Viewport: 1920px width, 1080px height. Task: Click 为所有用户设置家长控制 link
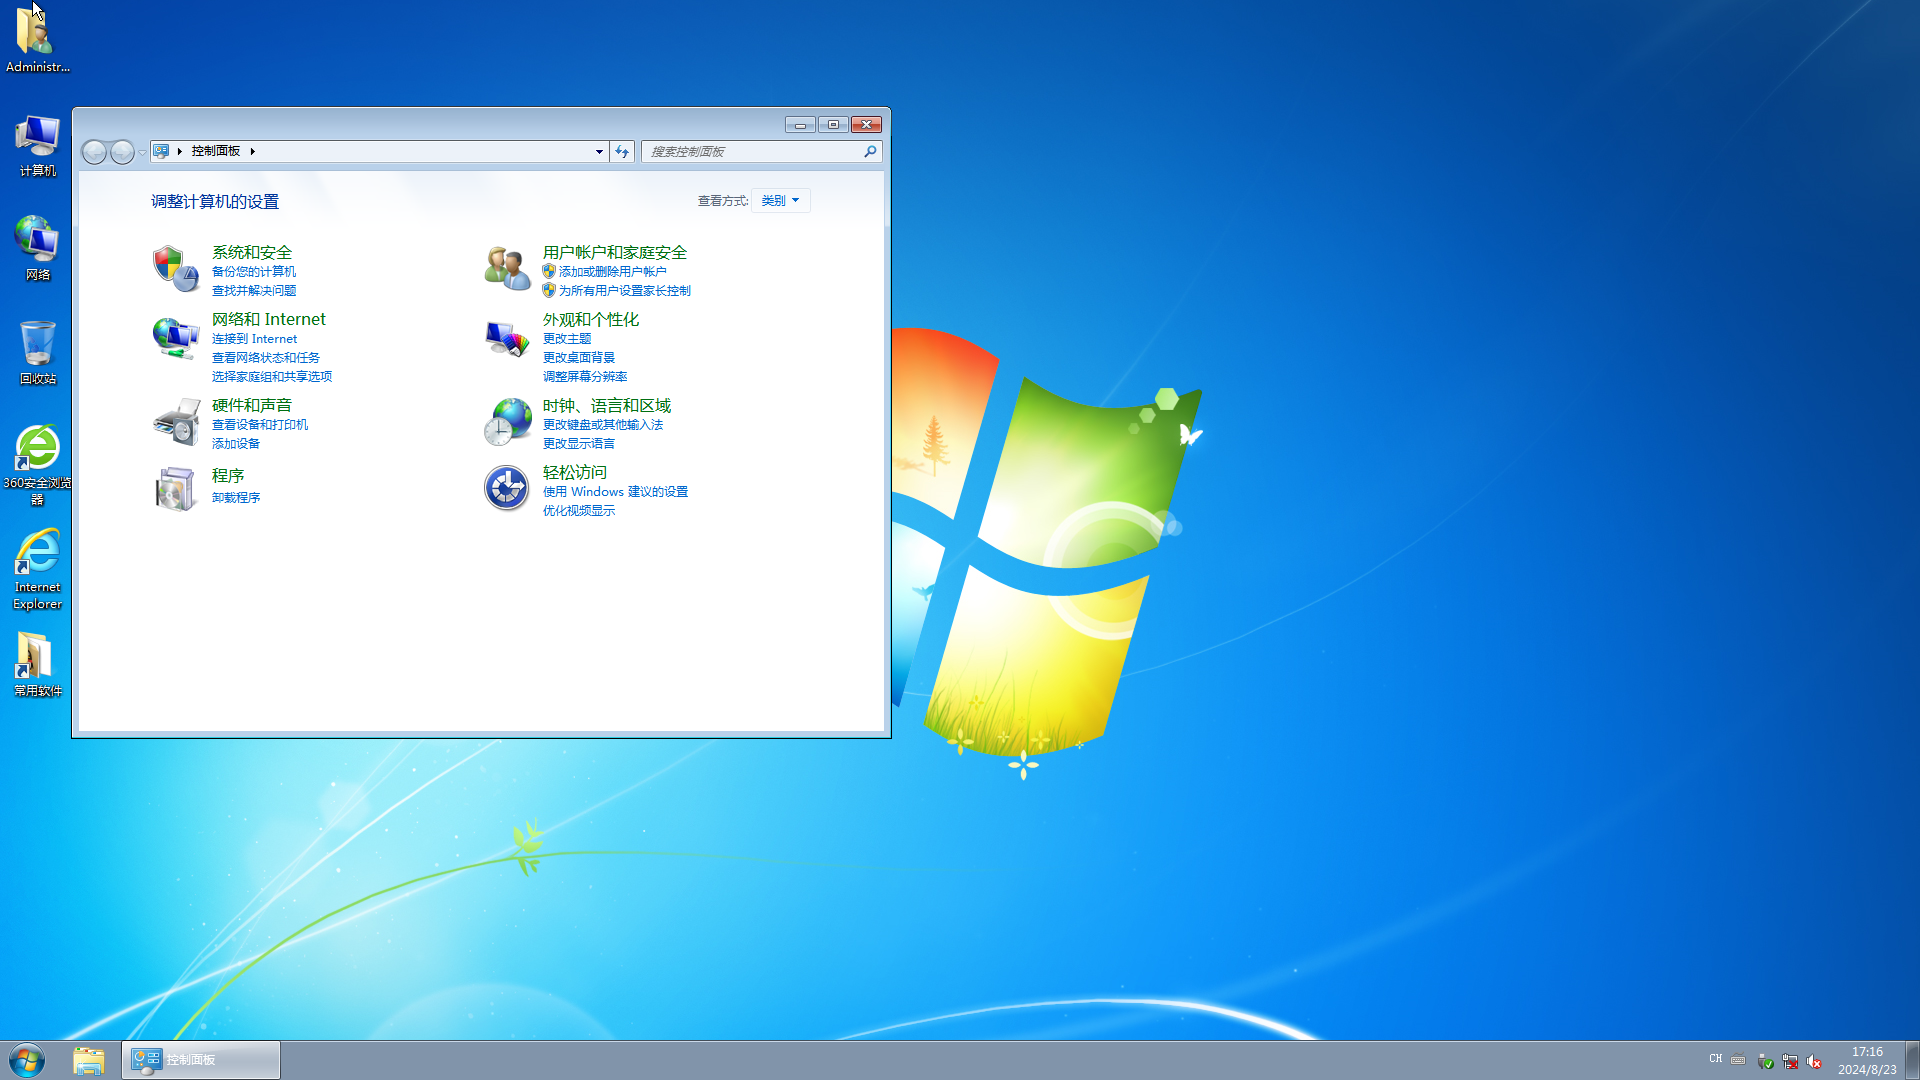click(625, 291)
